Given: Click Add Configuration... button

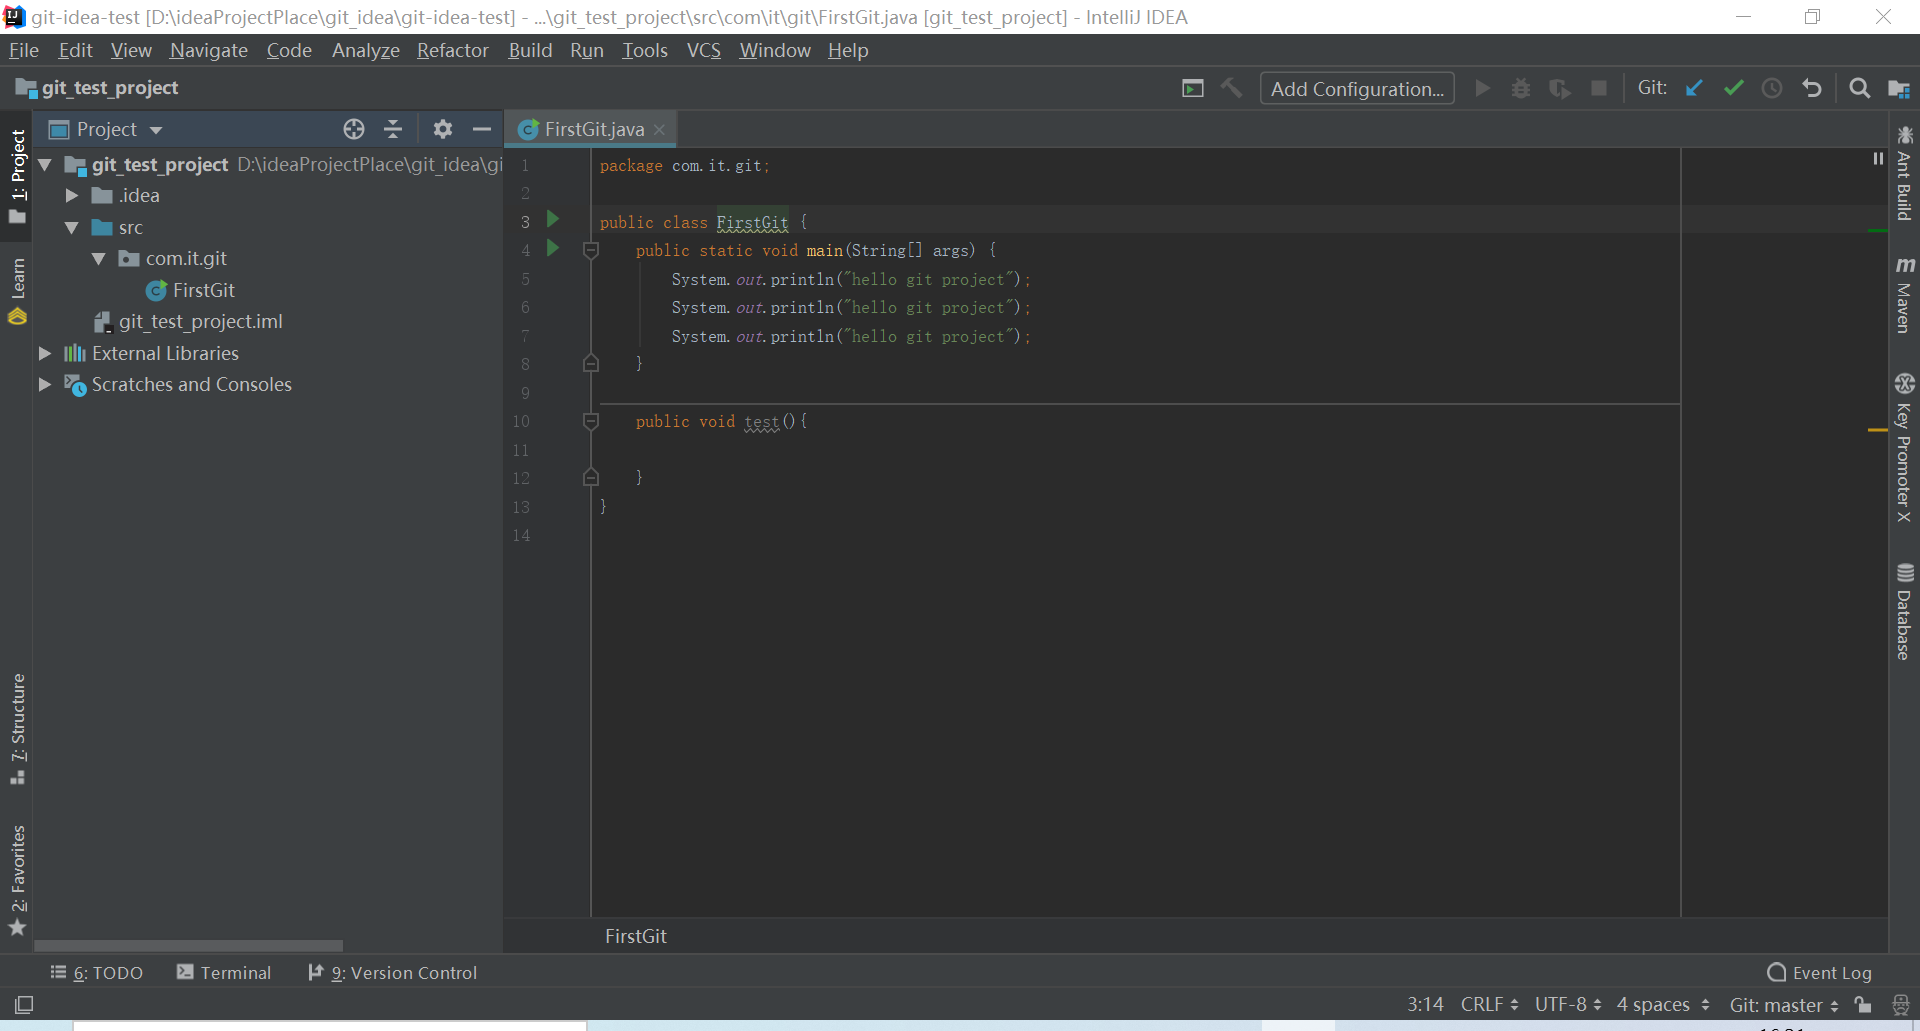Looking at the screenshot, I should [1357, 88].
